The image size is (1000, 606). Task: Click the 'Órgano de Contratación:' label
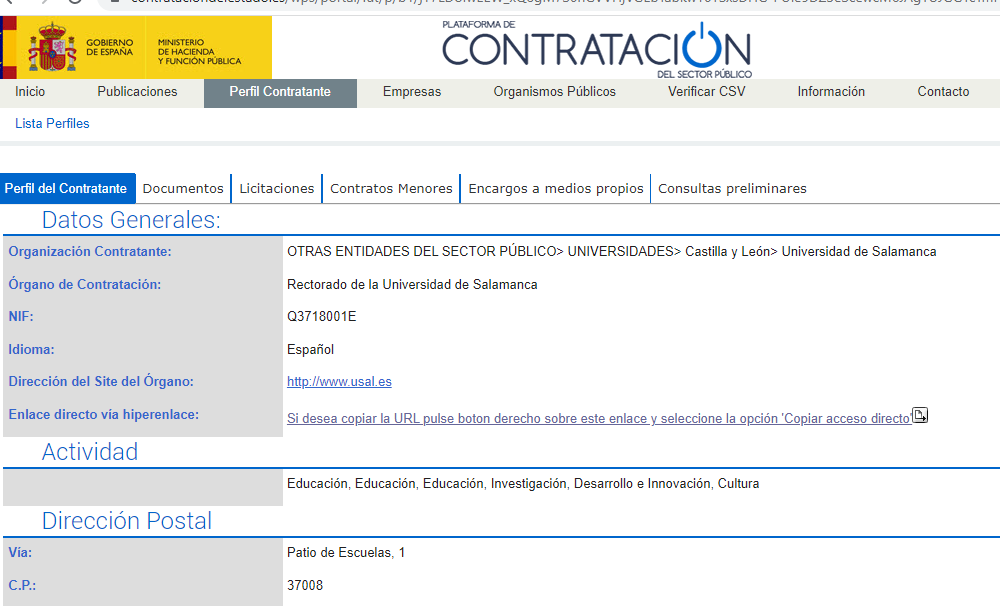(85, 285)
